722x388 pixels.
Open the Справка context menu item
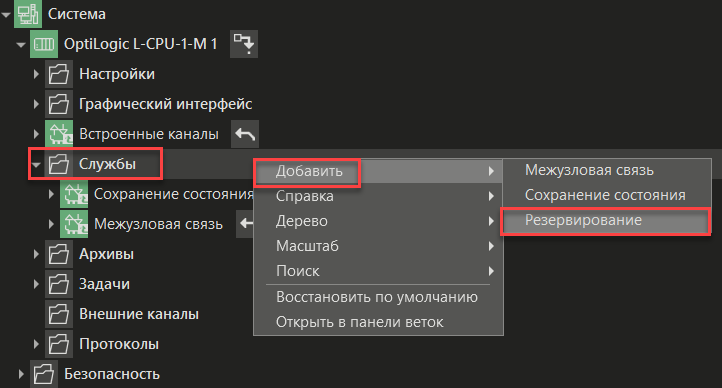coord(378,196)
